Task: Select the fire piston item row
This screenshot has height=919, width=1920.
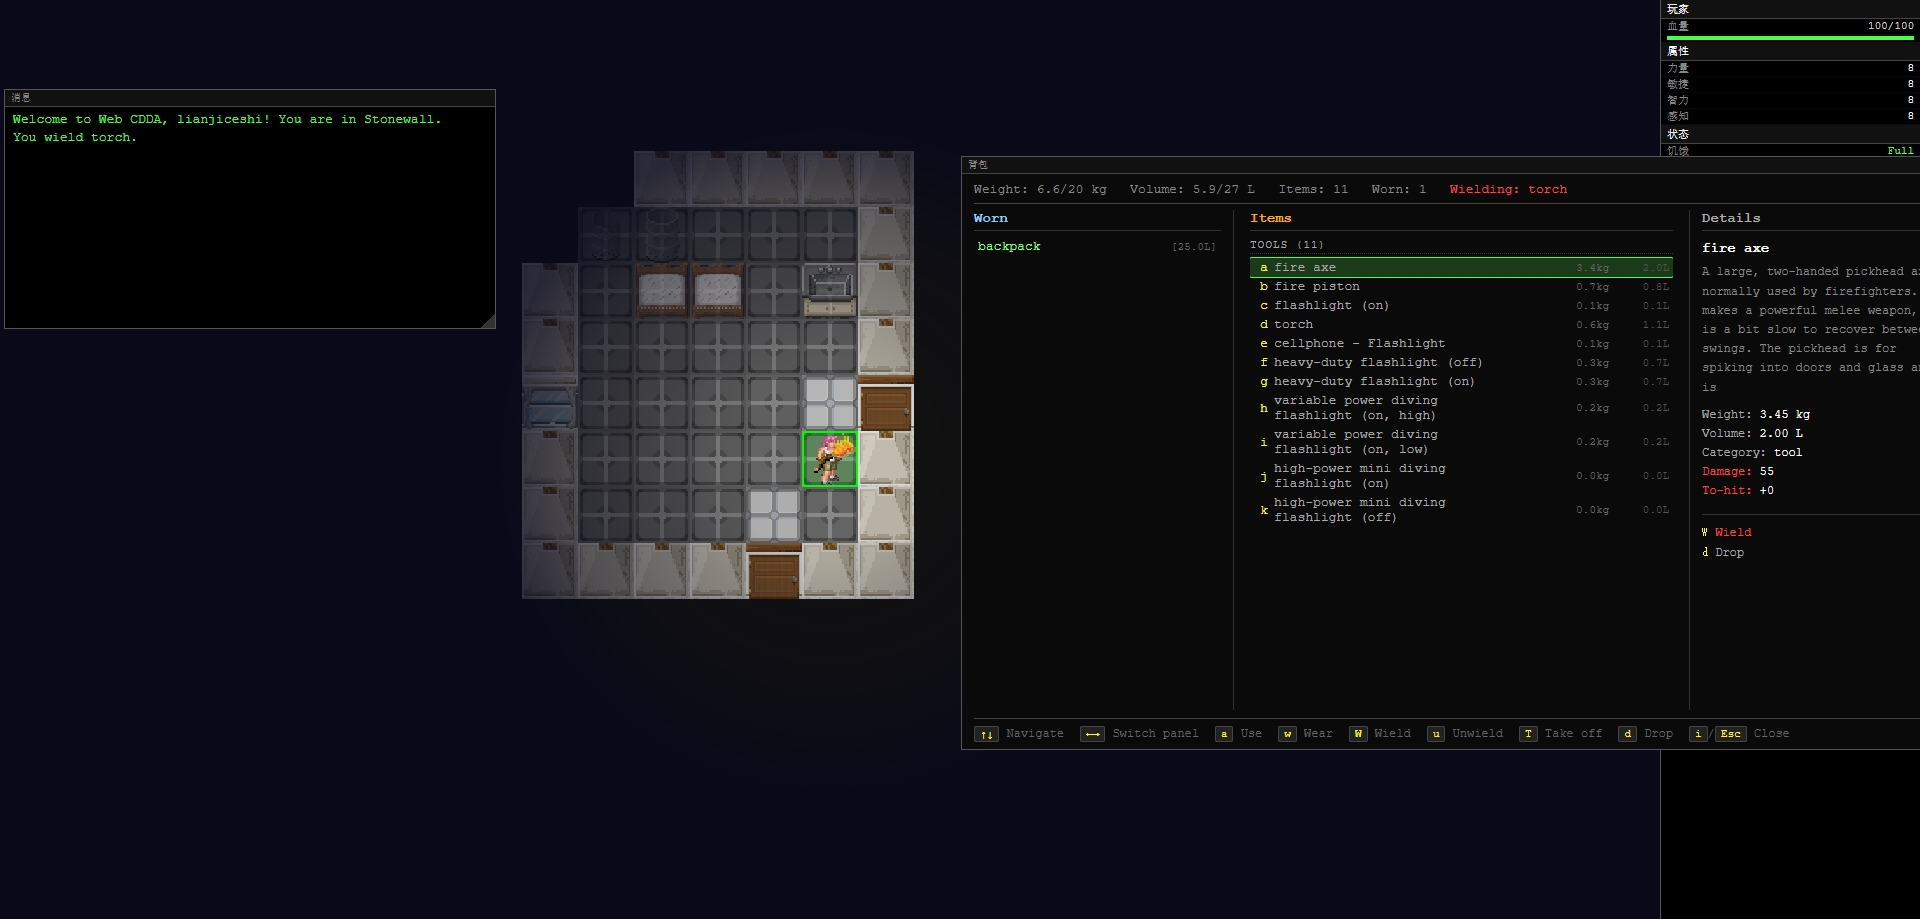Action: tap(1461, 287)
